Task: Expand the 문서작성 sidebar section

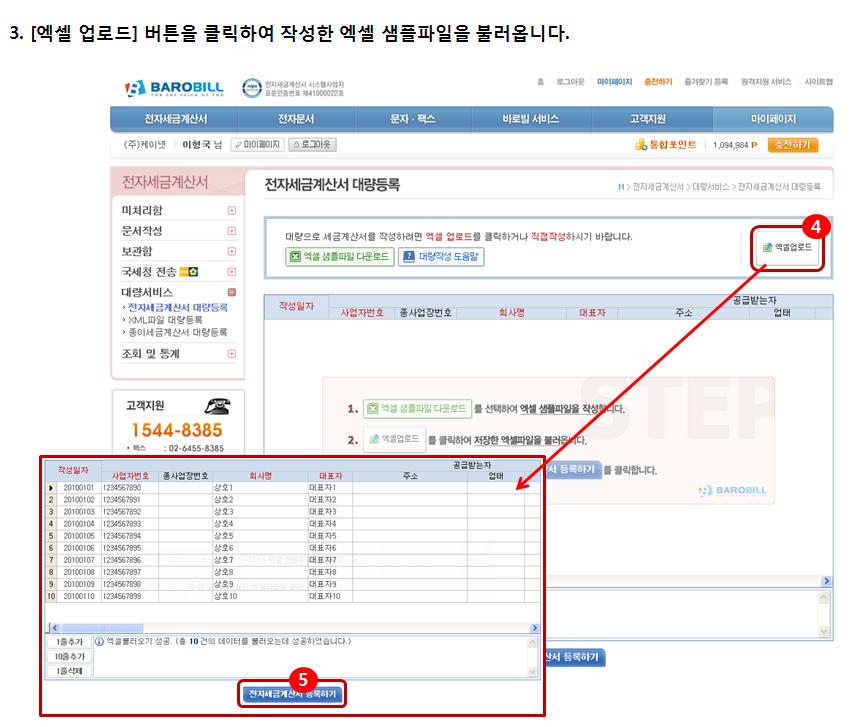Action: 232,231
